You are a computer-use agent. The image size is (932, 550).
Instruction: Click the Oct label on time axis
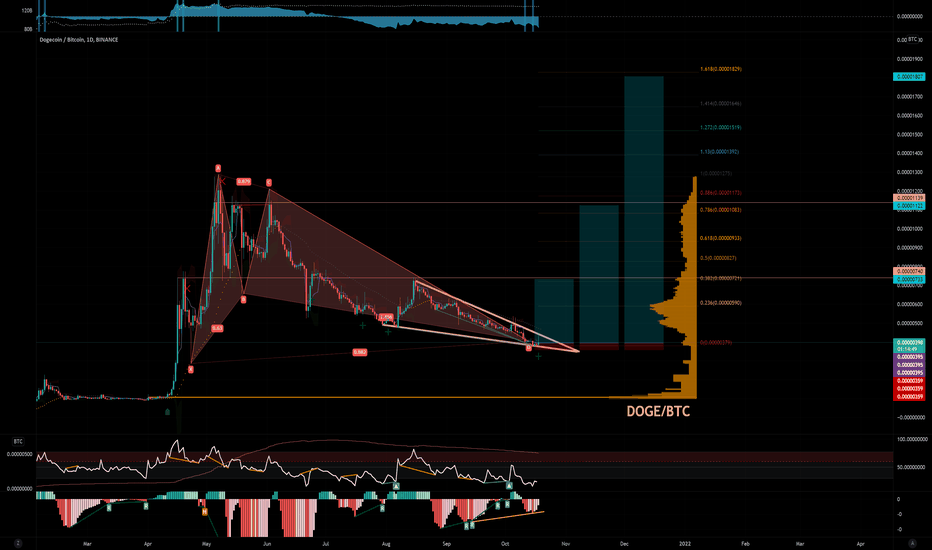click(x=505, y=543)
